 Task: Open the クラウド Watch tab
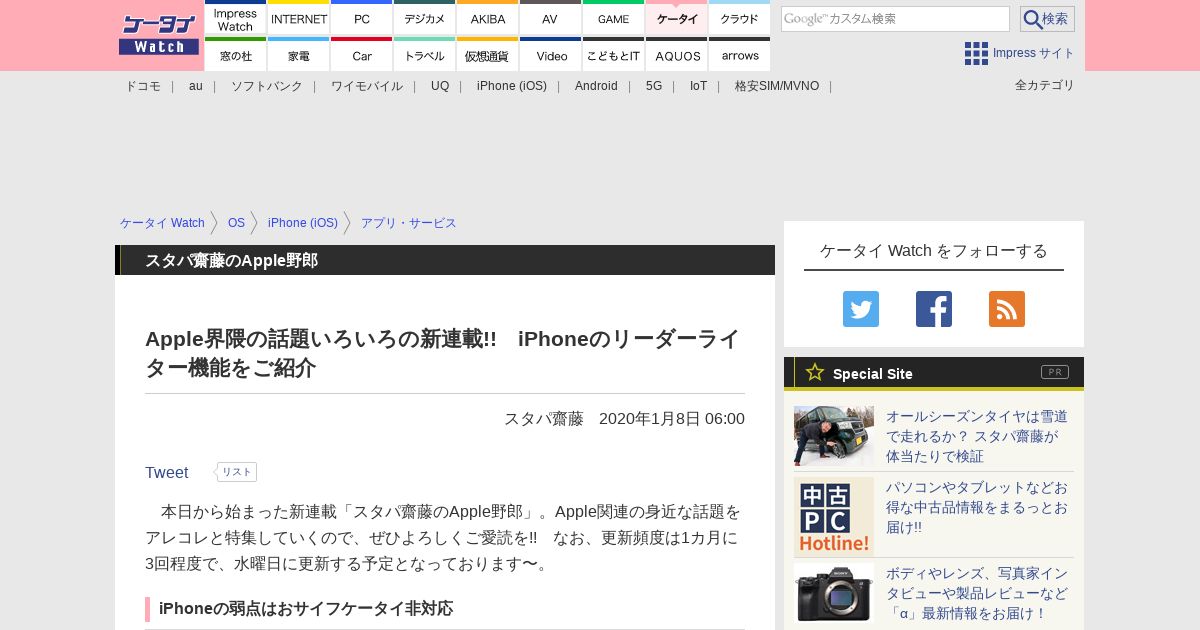pyautogui.click(x=740, y=18)
